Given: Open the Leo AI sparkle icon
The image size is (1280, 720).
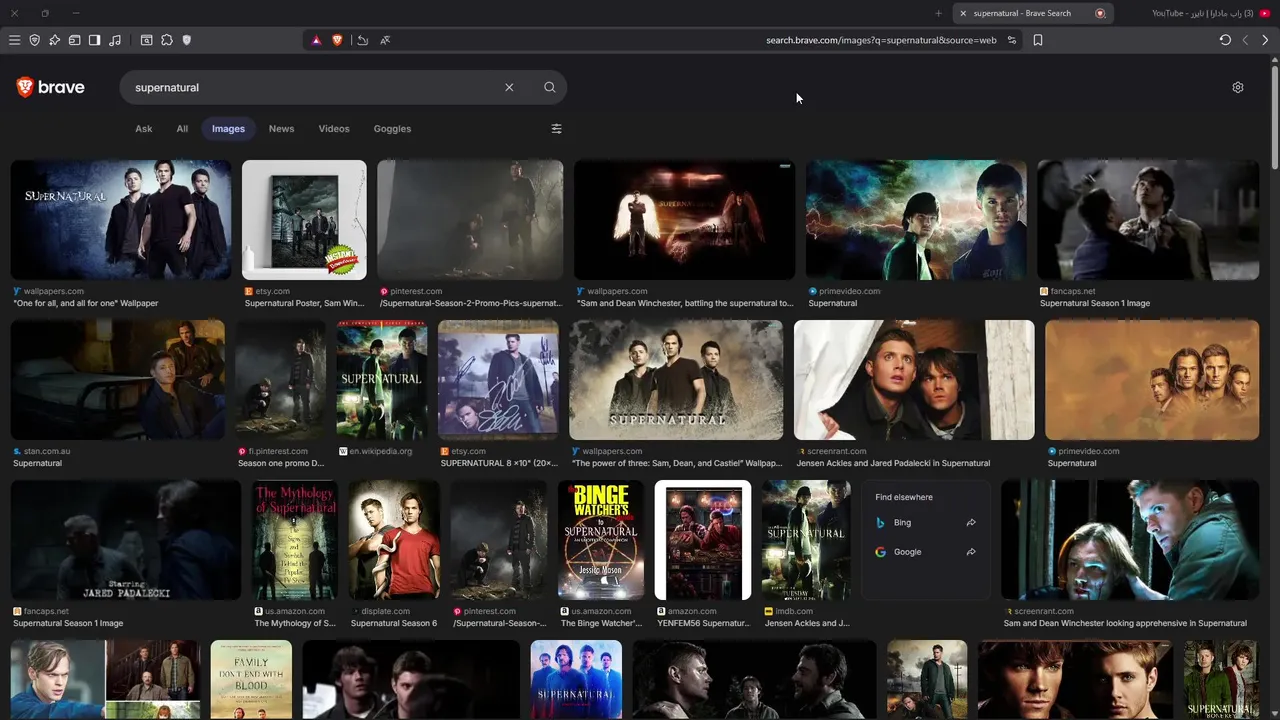Looking at the screenshot, I should coord(54,40).
